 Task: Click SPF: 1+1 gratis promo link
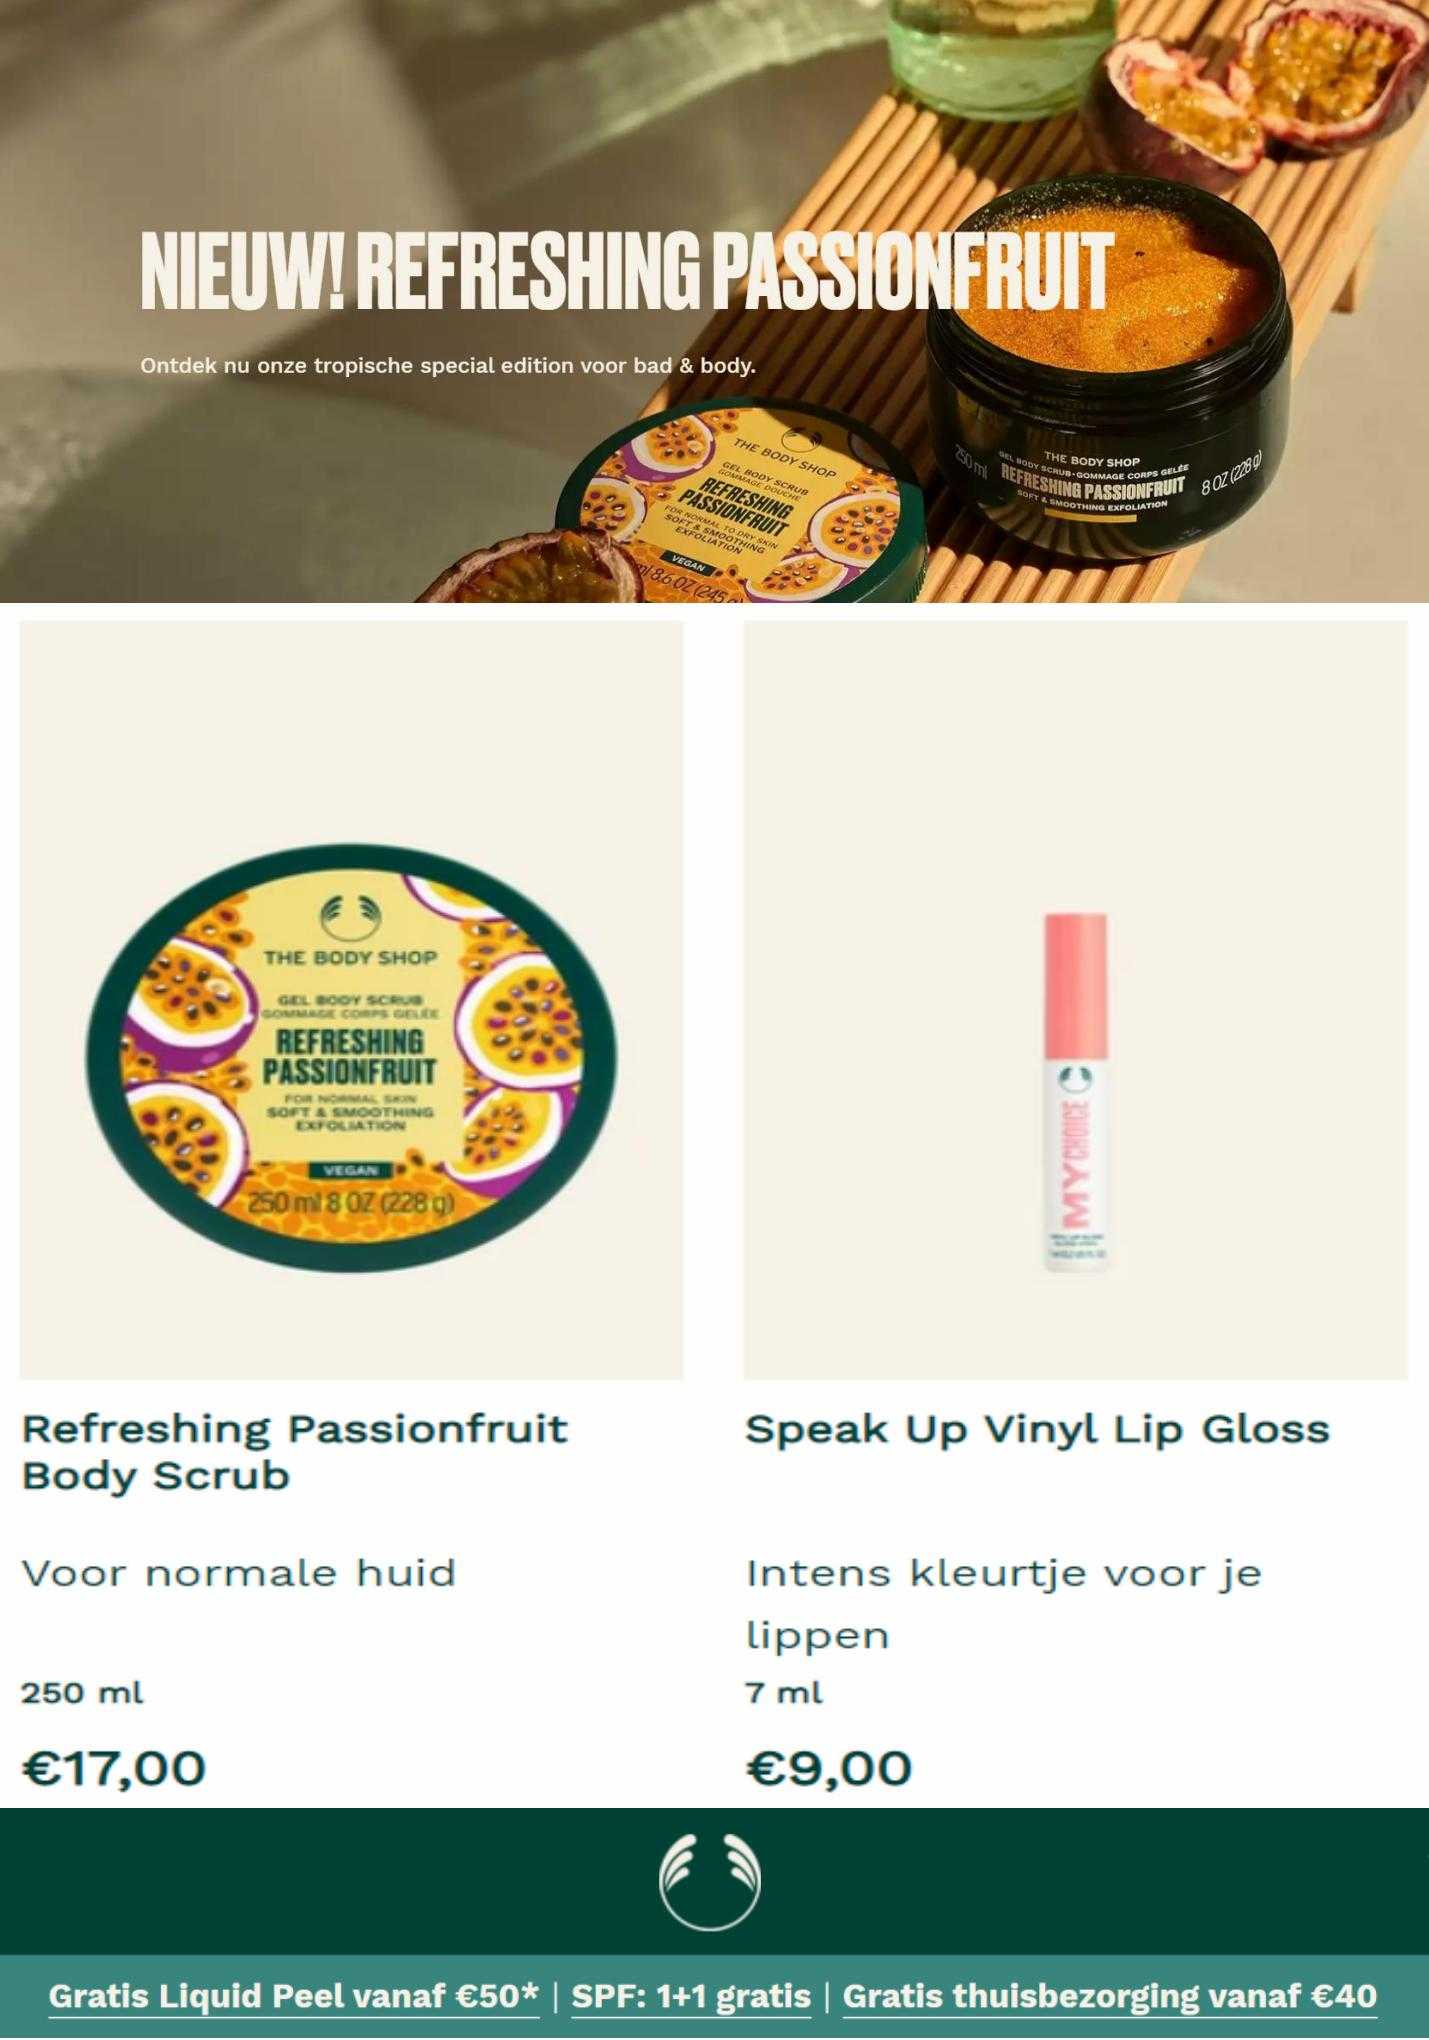(691, 1996)
